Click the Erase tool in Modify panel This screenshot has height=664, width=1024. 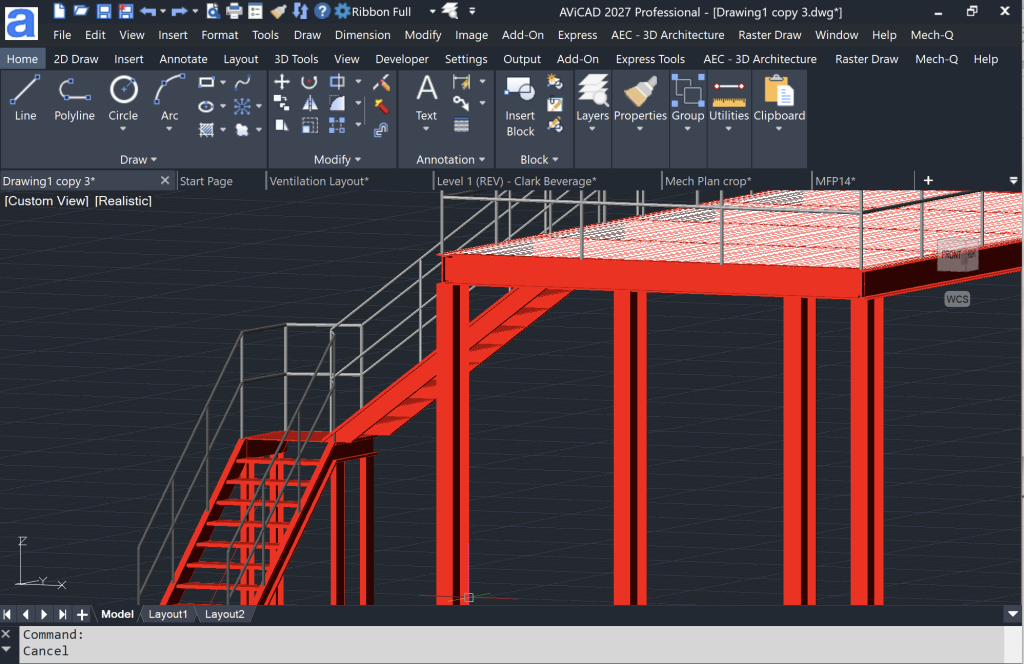(x=381, y=82)
